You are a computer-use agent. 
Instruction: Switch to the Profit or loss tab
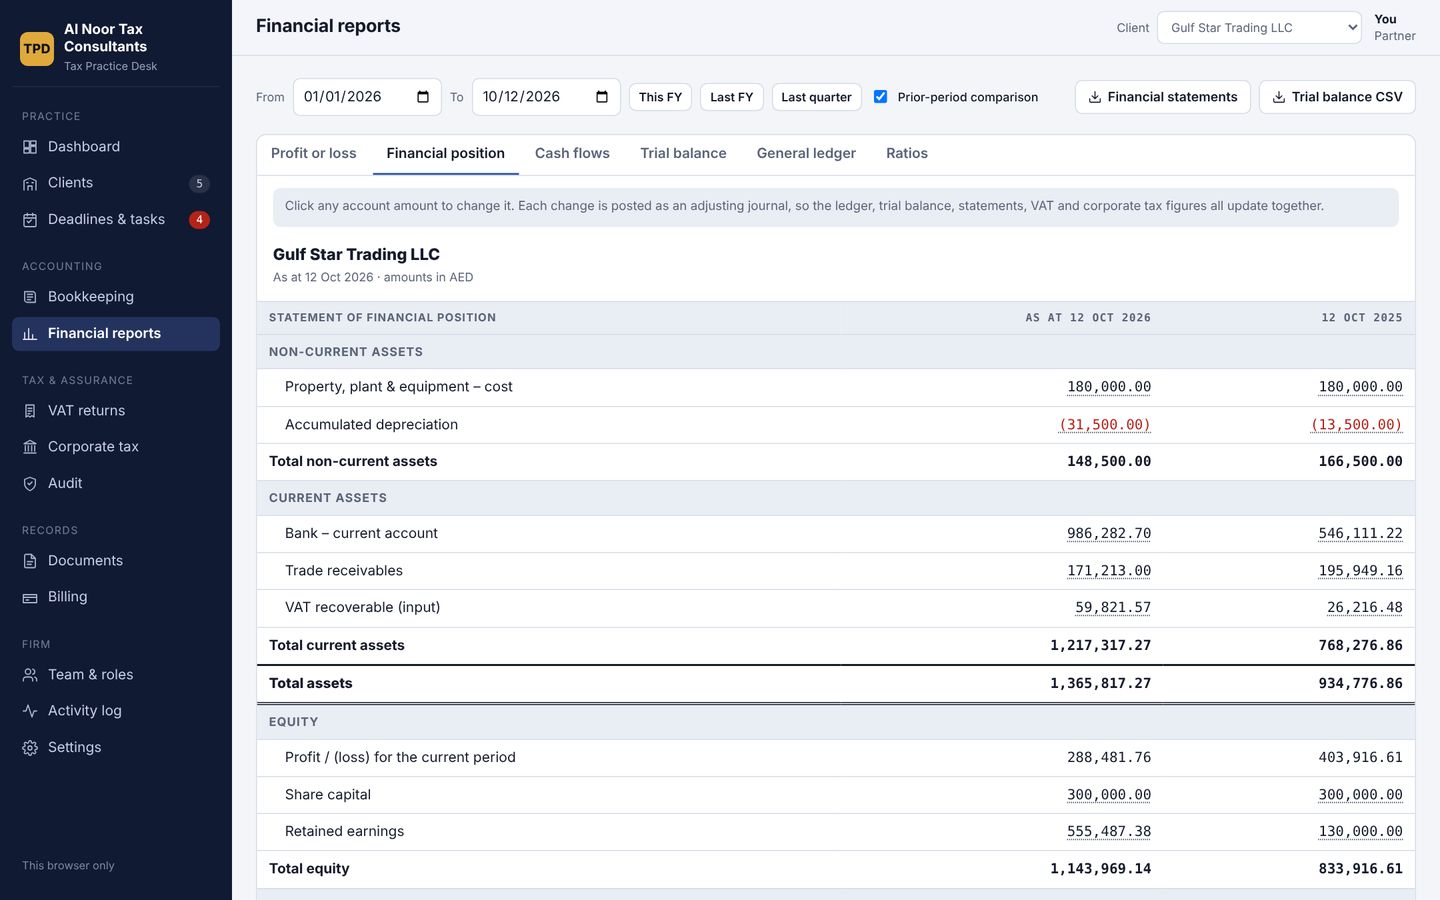[x=313, y=154]
